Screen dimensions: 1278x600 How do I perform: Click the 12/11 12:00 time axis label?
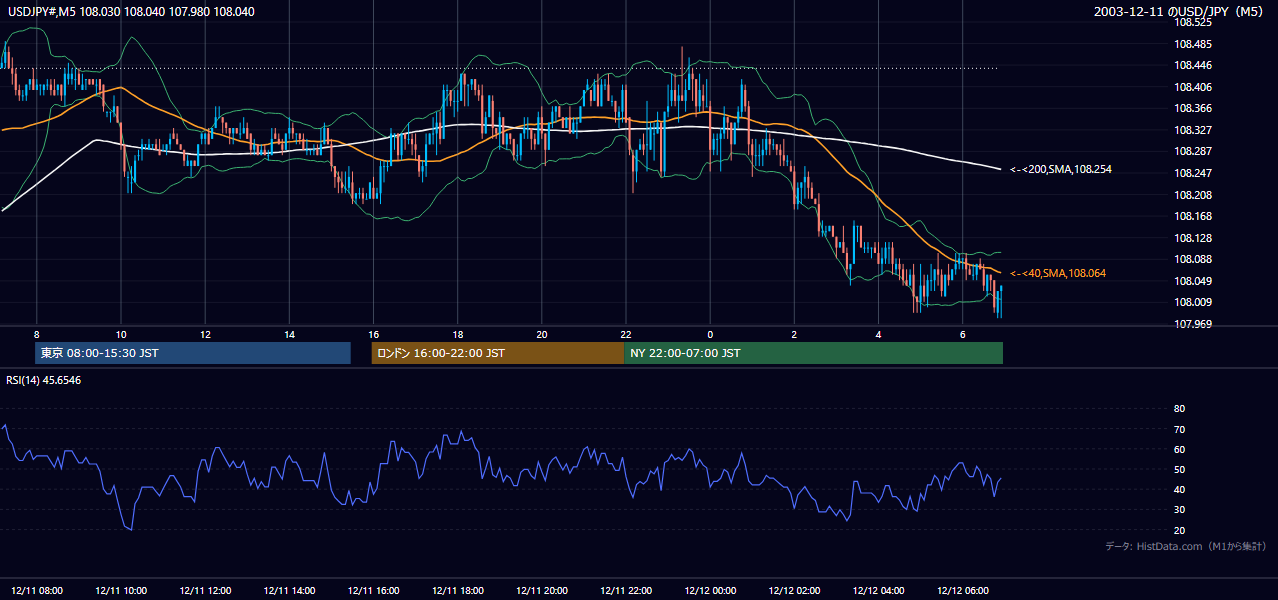pyautogui.click(x=205, y=591)
